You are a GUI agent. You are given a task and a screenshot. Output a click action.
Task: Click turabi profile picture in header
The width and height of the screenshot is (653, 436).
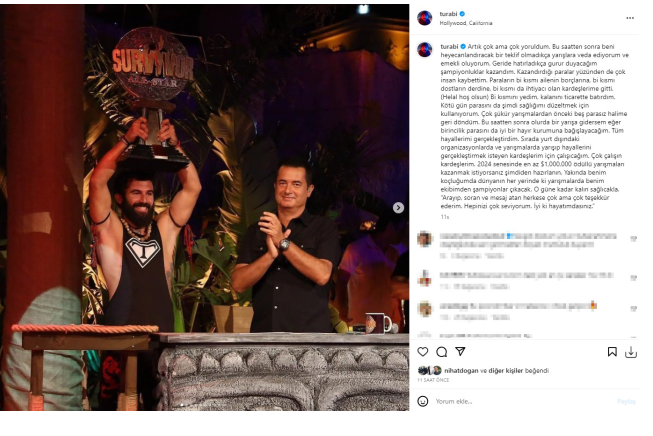[425, 18]
